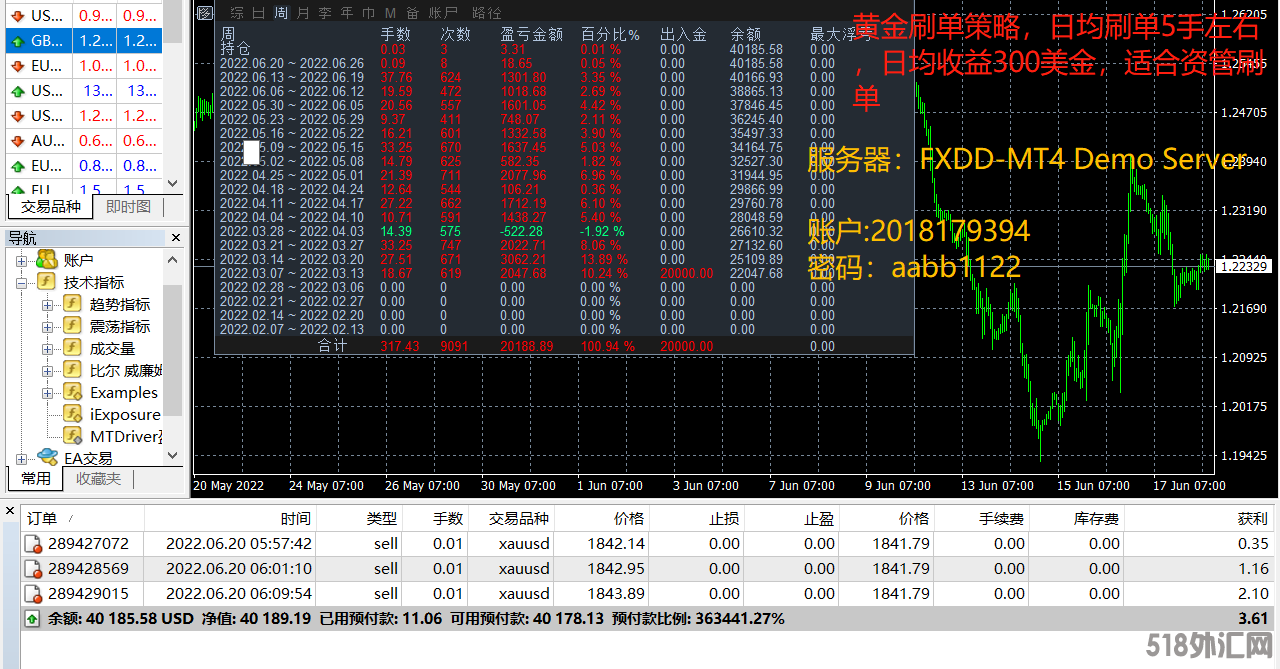Viewport: 1280px width, 669px height.
Task: Sort by the 获利 column header
Action: pos(1201,519)
